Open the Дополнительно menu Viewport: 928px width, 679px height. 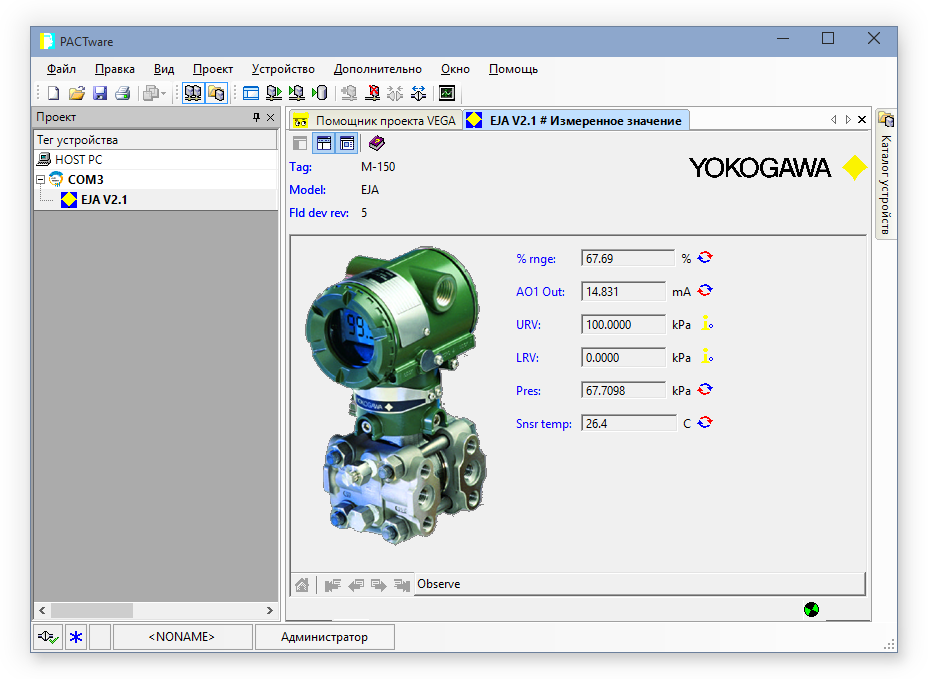tap(378, 69)
